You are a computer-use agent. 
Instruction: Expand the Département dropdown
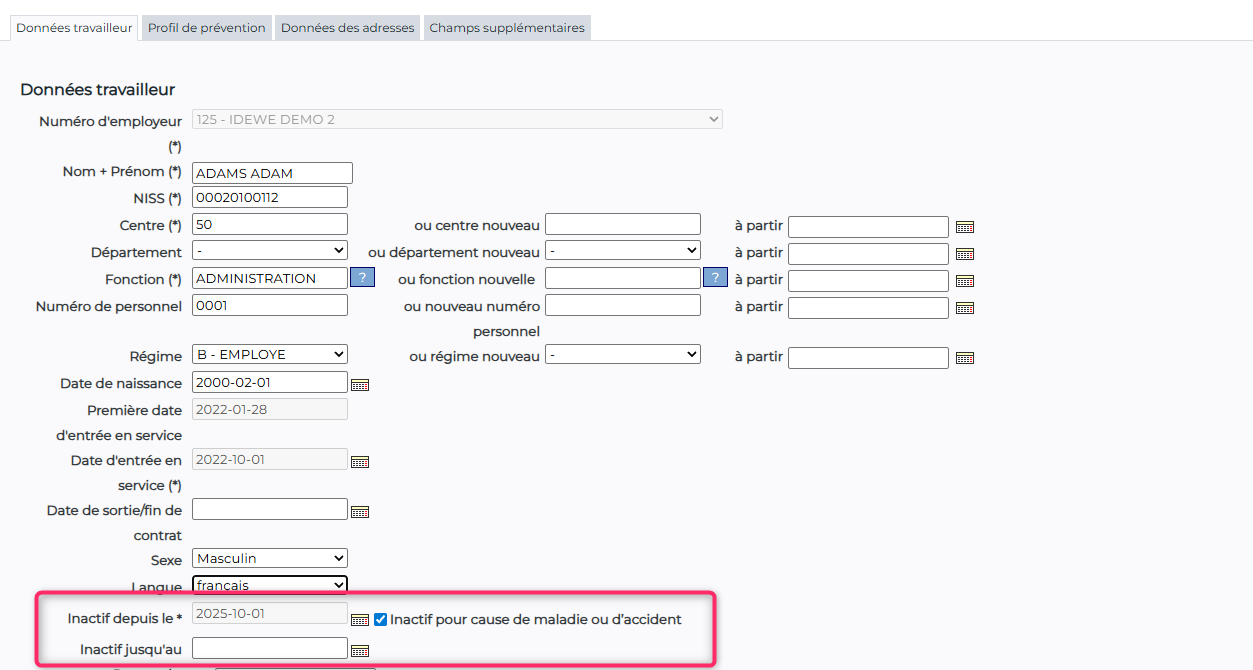click(270, 251)
